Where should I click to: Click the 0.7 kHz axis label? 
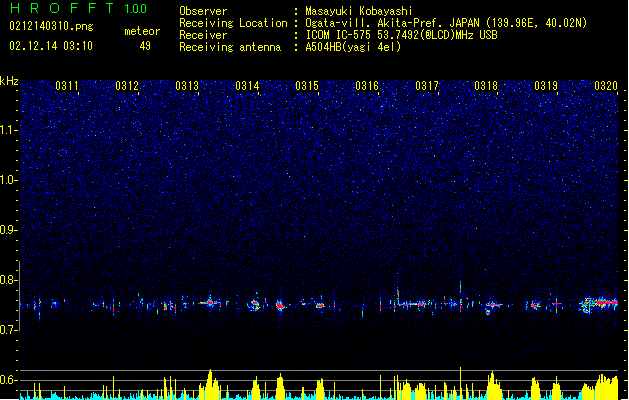coord(9,330)
